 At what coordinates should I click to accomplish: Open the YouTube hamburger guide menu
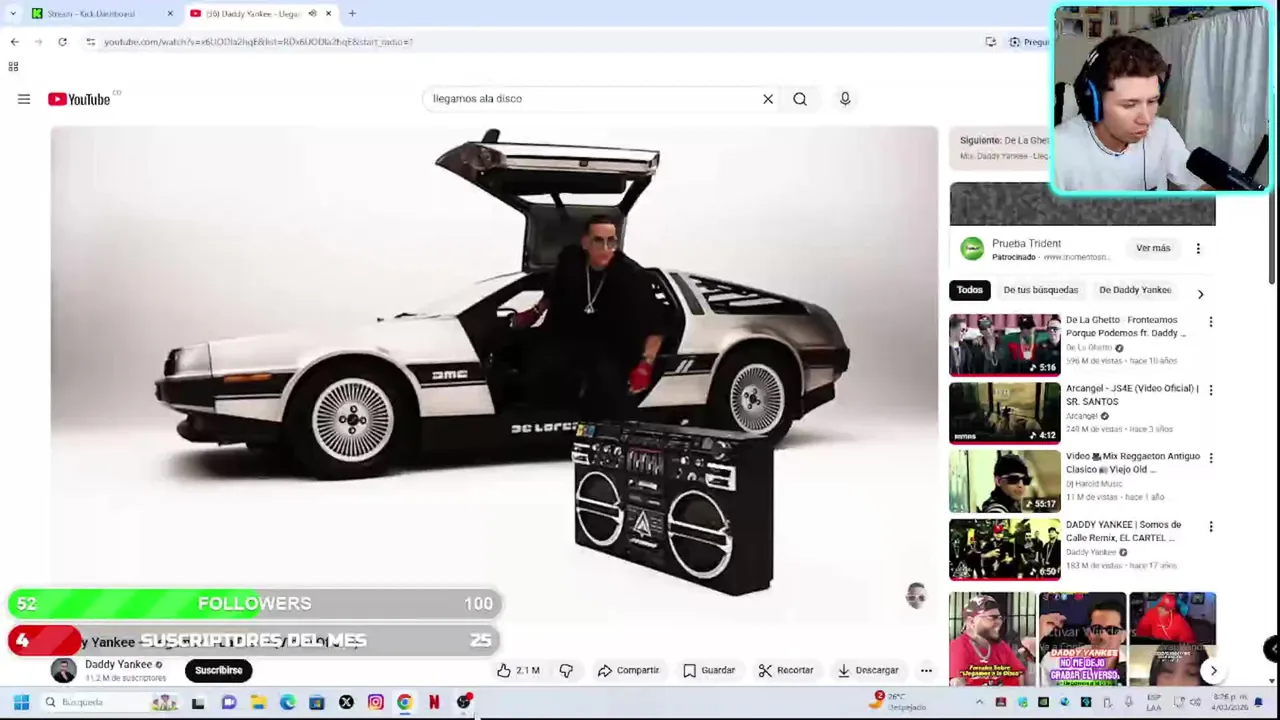tap(24, 99)
